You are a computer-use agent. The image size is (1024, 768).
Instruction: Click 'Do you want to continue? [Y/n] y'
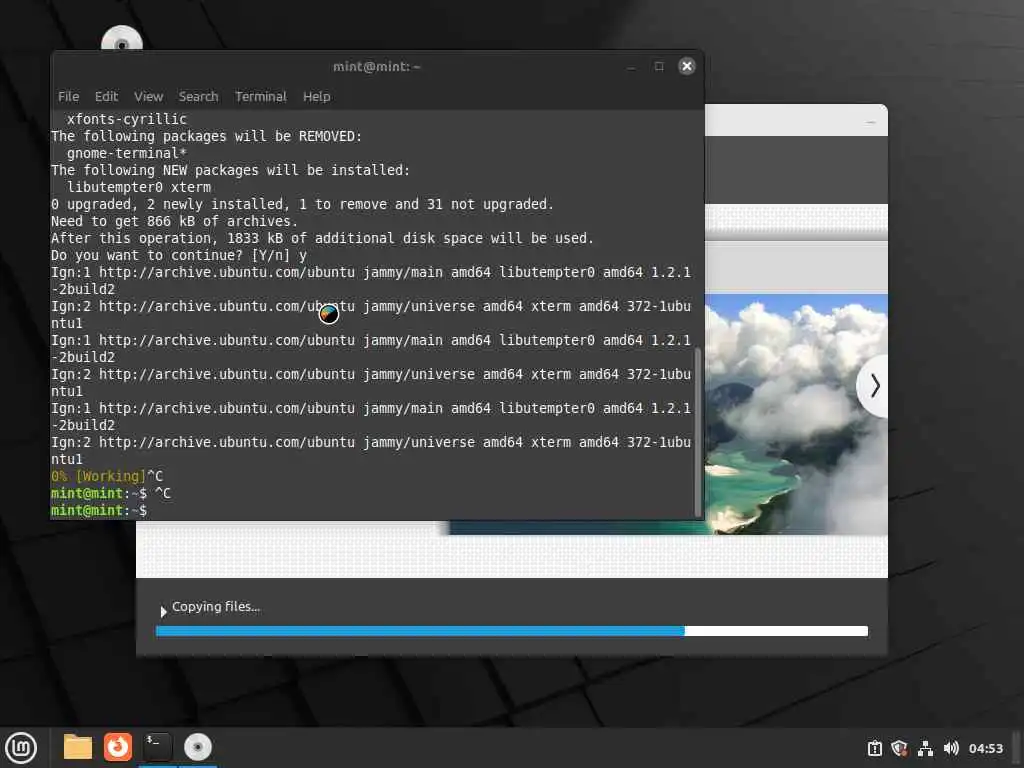[179, 255]
